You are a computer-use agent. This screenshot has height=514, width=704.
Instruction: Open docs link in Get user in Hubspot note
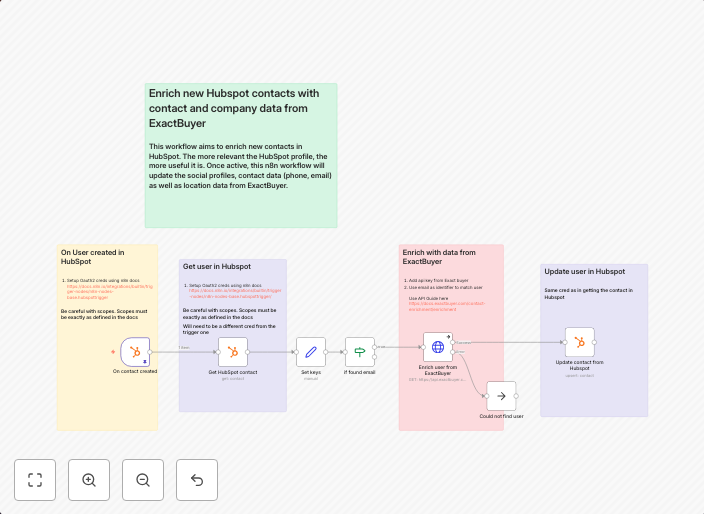[x=235, y=294]
